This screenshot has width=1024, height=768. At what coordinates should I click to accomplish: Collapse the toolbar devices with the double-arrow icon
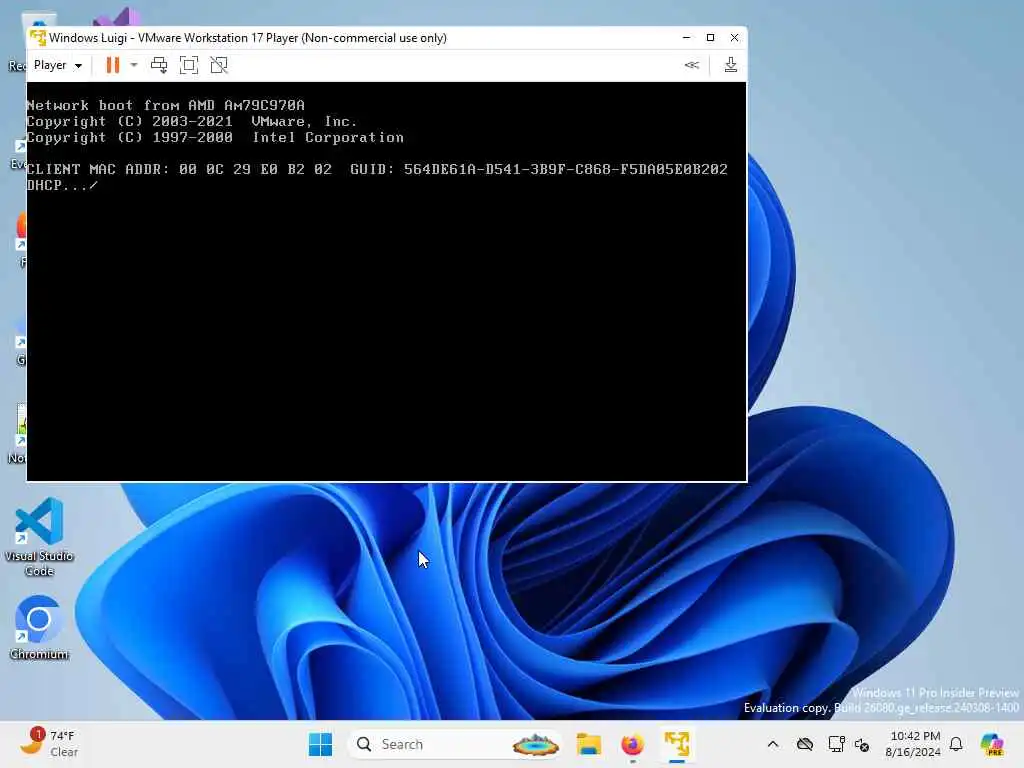pos(692,65)
